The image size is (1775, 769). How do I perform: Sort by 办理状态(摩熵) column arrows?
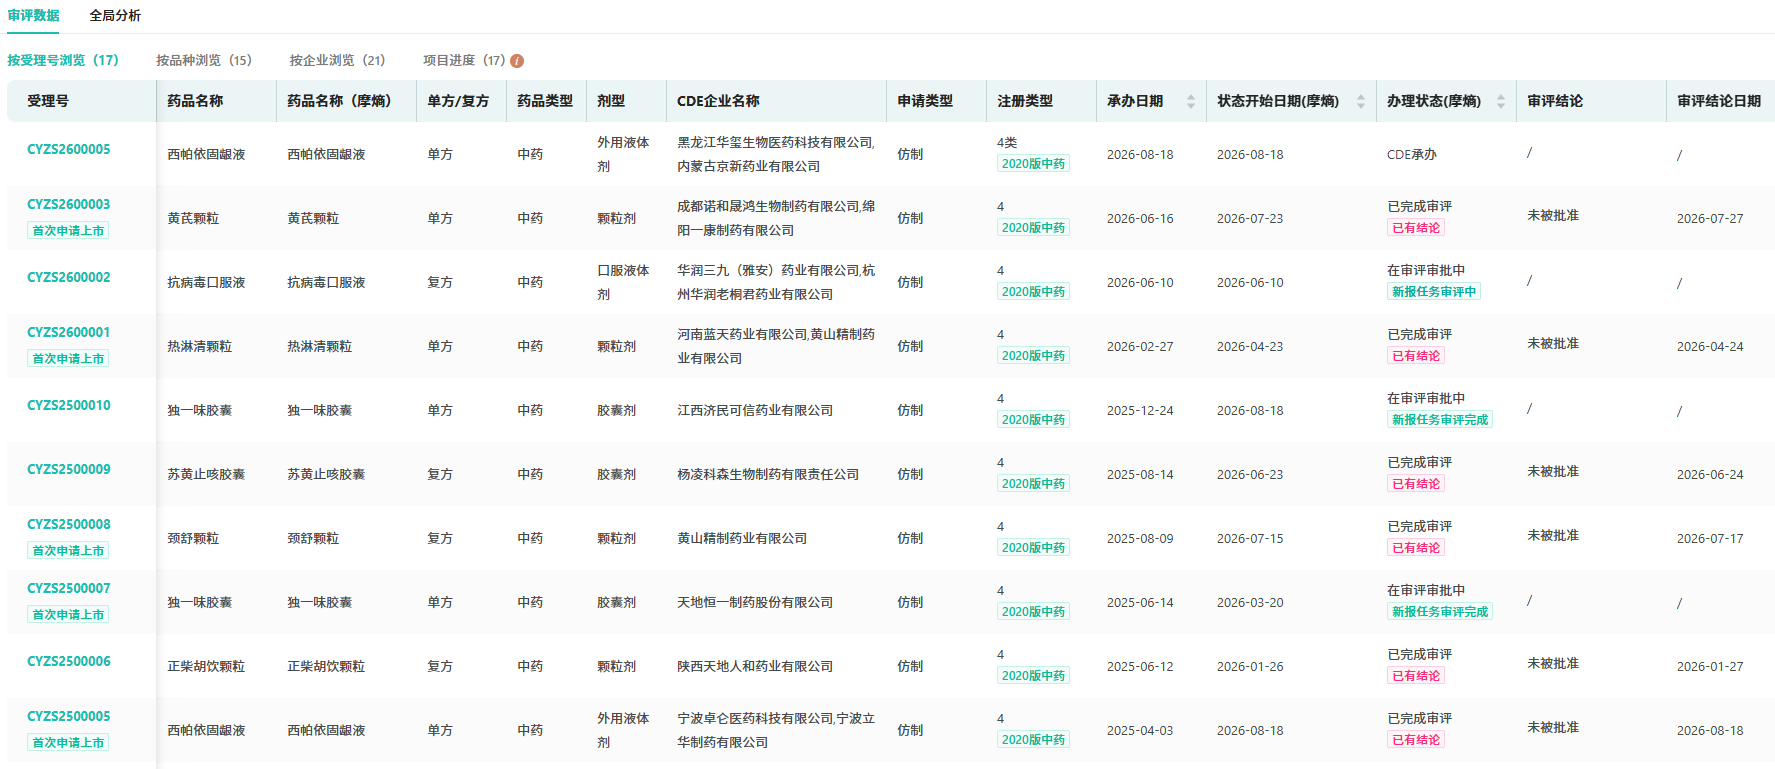click(1501, 101)
